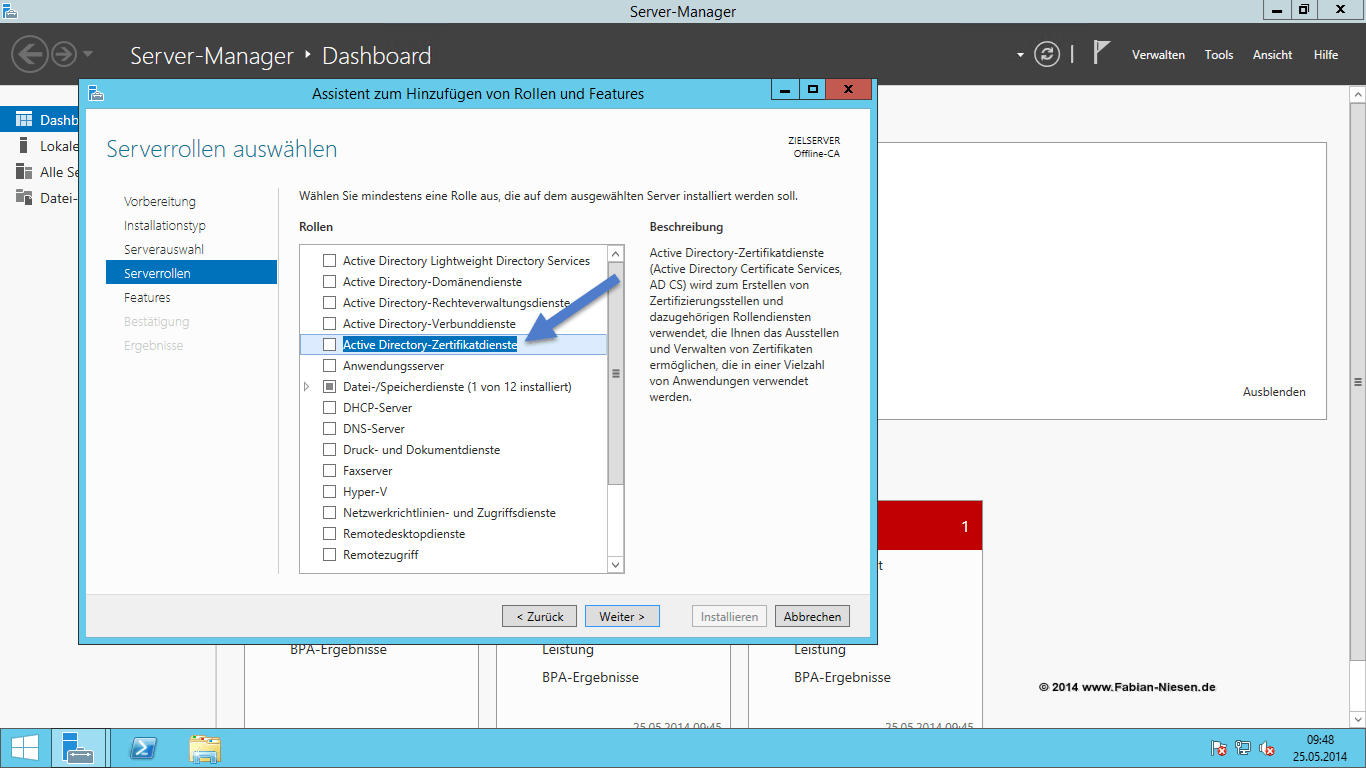This screenshot has width=1366, height=768.
Task: Check the Remotedesktopdienste role
Action: pos(330,534)
